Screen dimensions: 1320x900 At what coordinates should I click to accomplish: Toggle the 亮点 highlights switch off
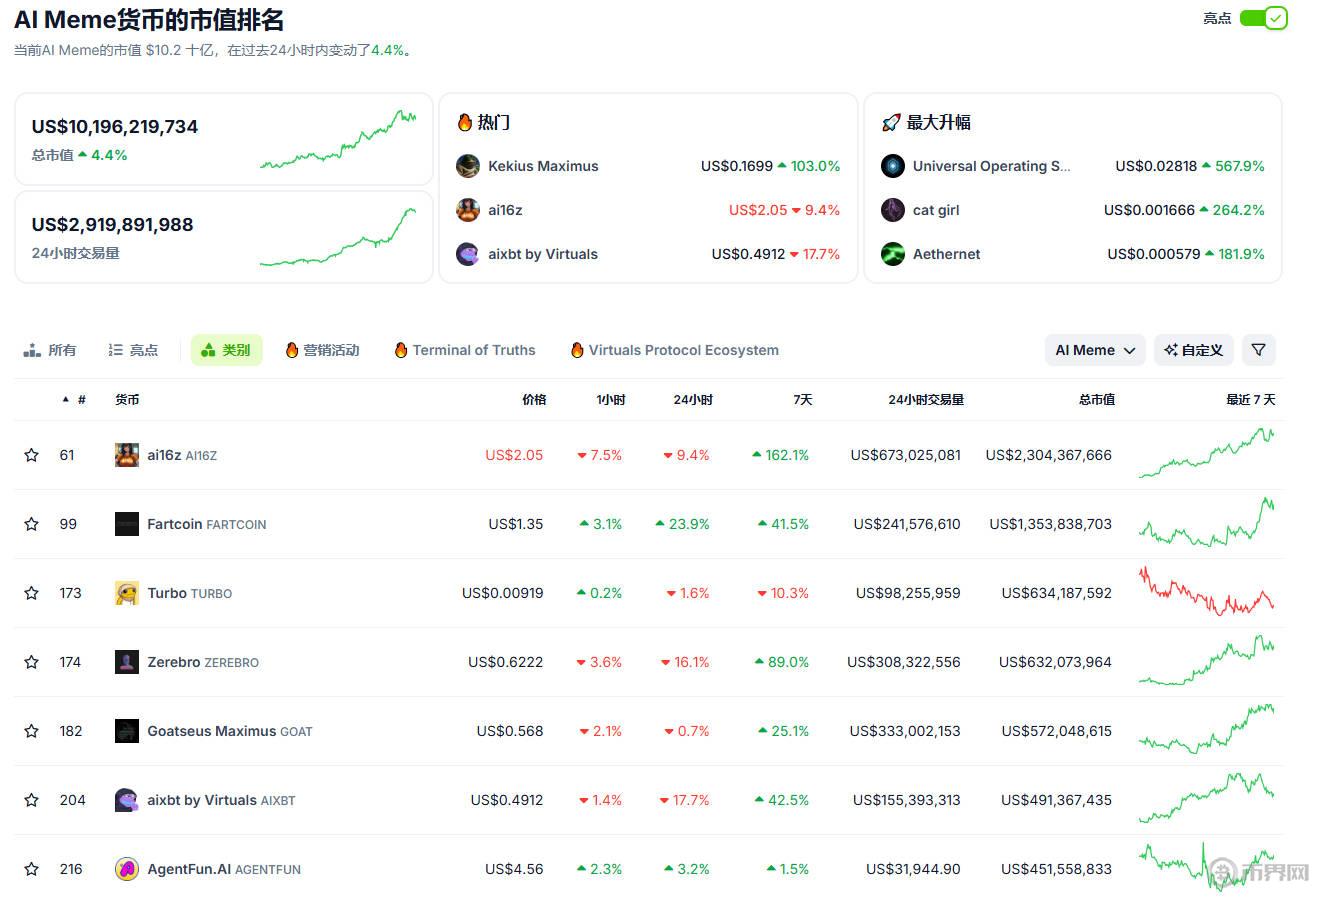coord(1263,18)
